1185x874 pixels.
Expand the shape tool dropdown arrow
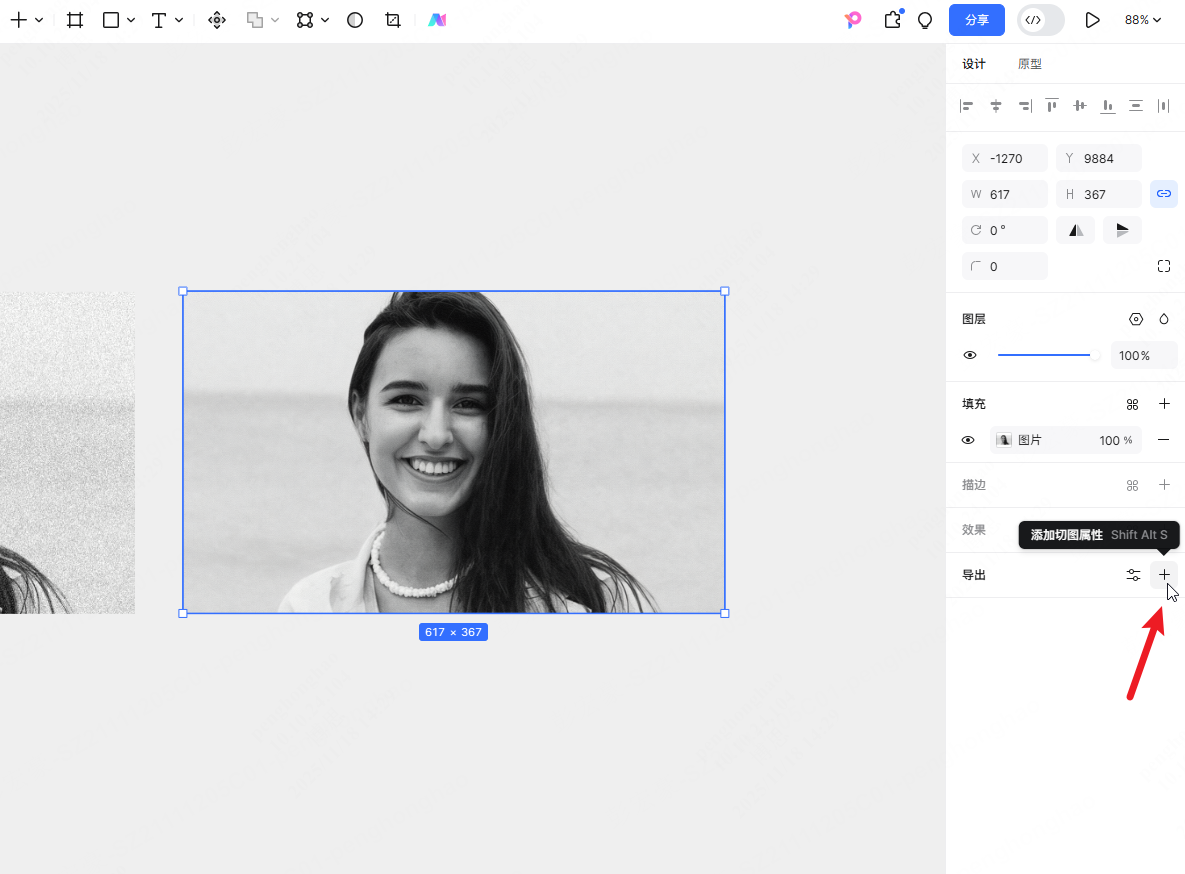click(x=131, y=20)
